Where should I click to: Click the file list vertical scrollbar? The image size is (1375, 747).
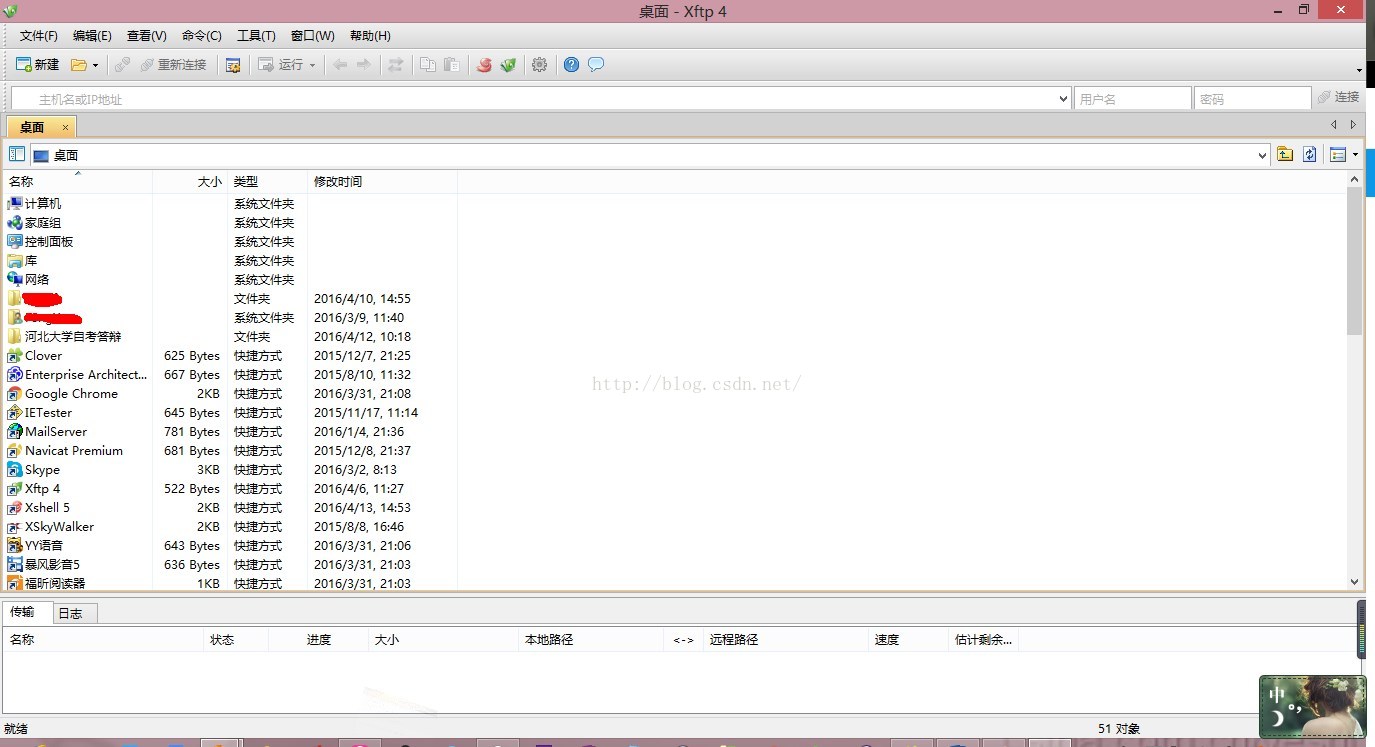[1355, 261]
